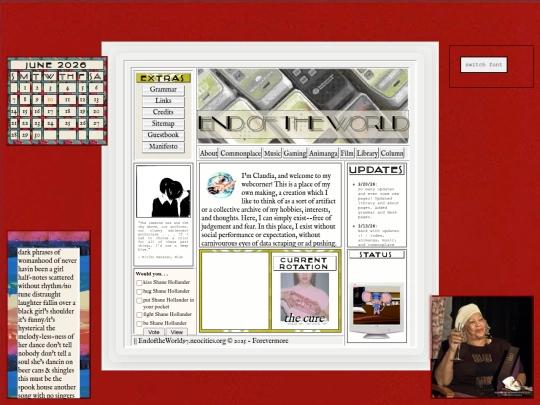Click the round avatar beside intro text

tap(221, 185)
